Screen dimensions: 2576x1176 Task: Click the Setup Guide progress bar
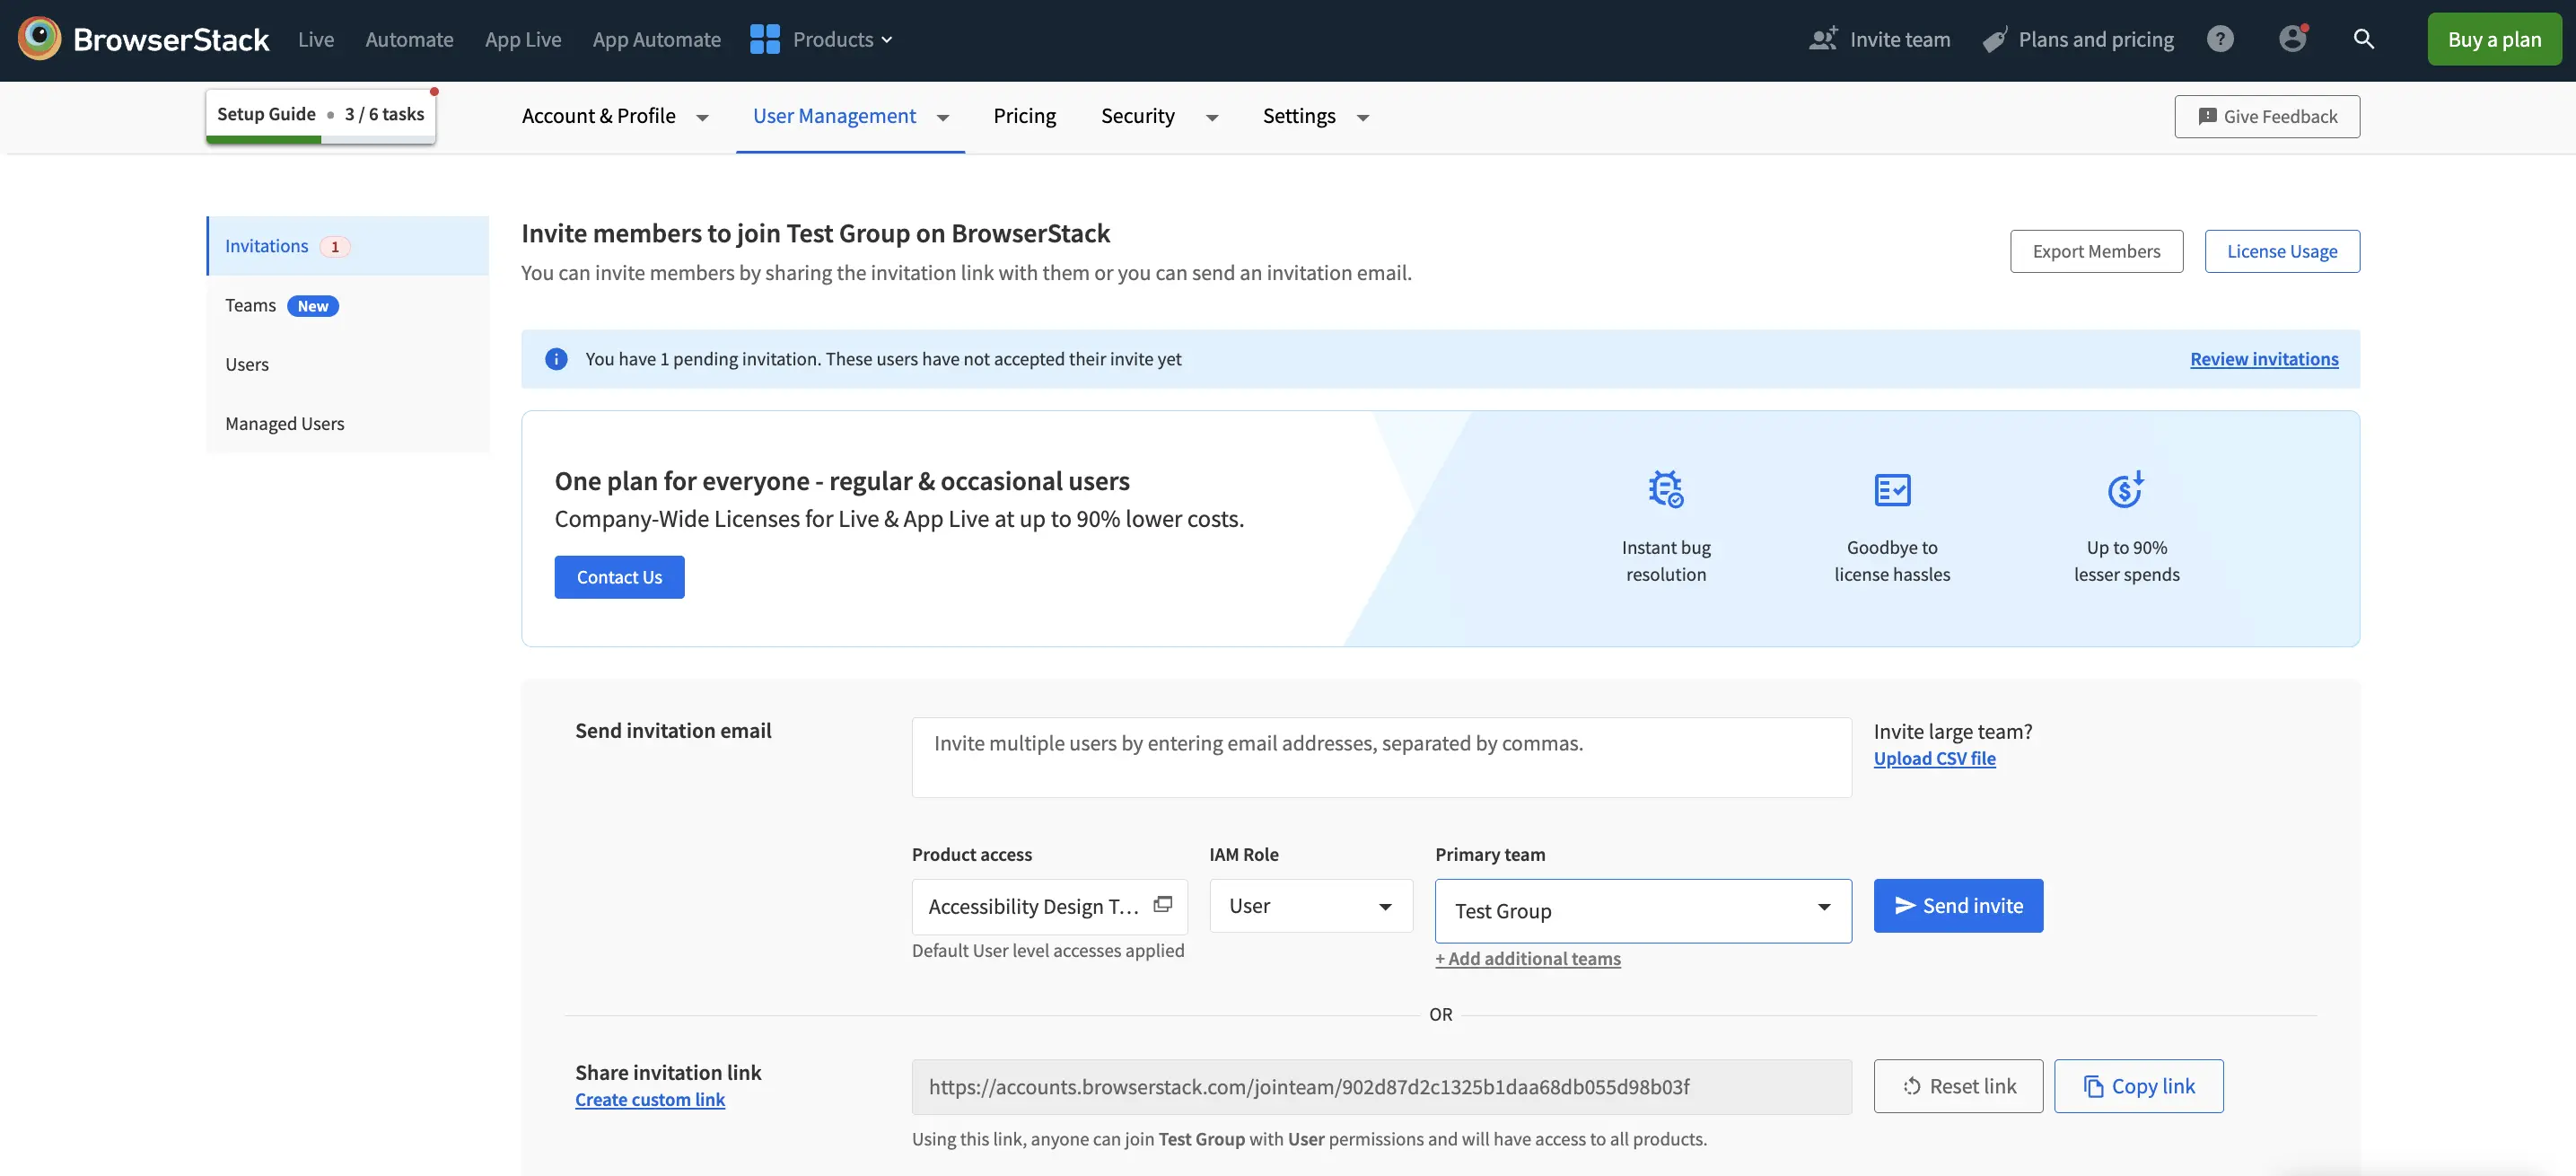320,139
